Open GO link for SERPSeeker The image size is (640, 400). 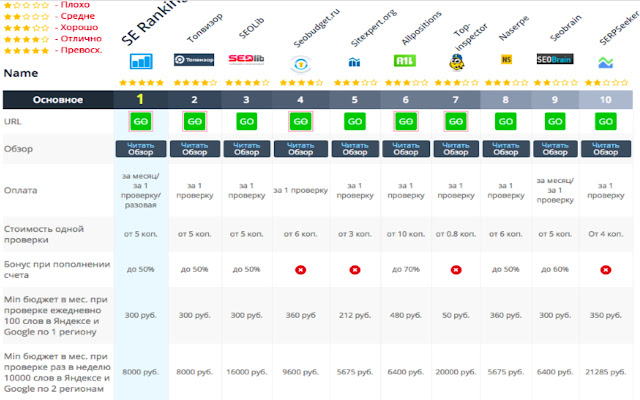(x=606, y=121)
